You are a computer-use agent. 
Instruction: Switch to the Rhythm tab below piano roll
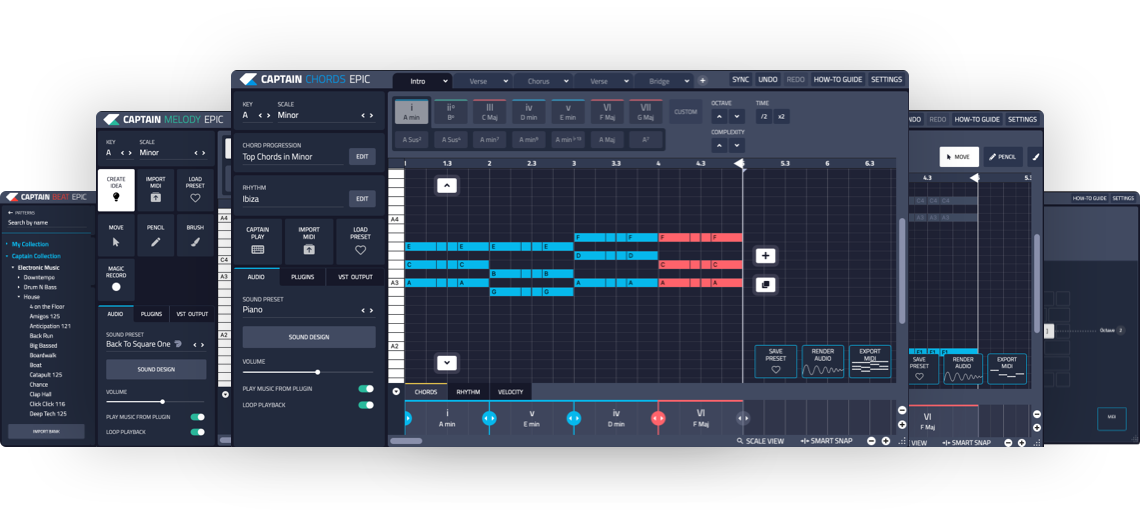pyautogui.click(x=468, y=392)
